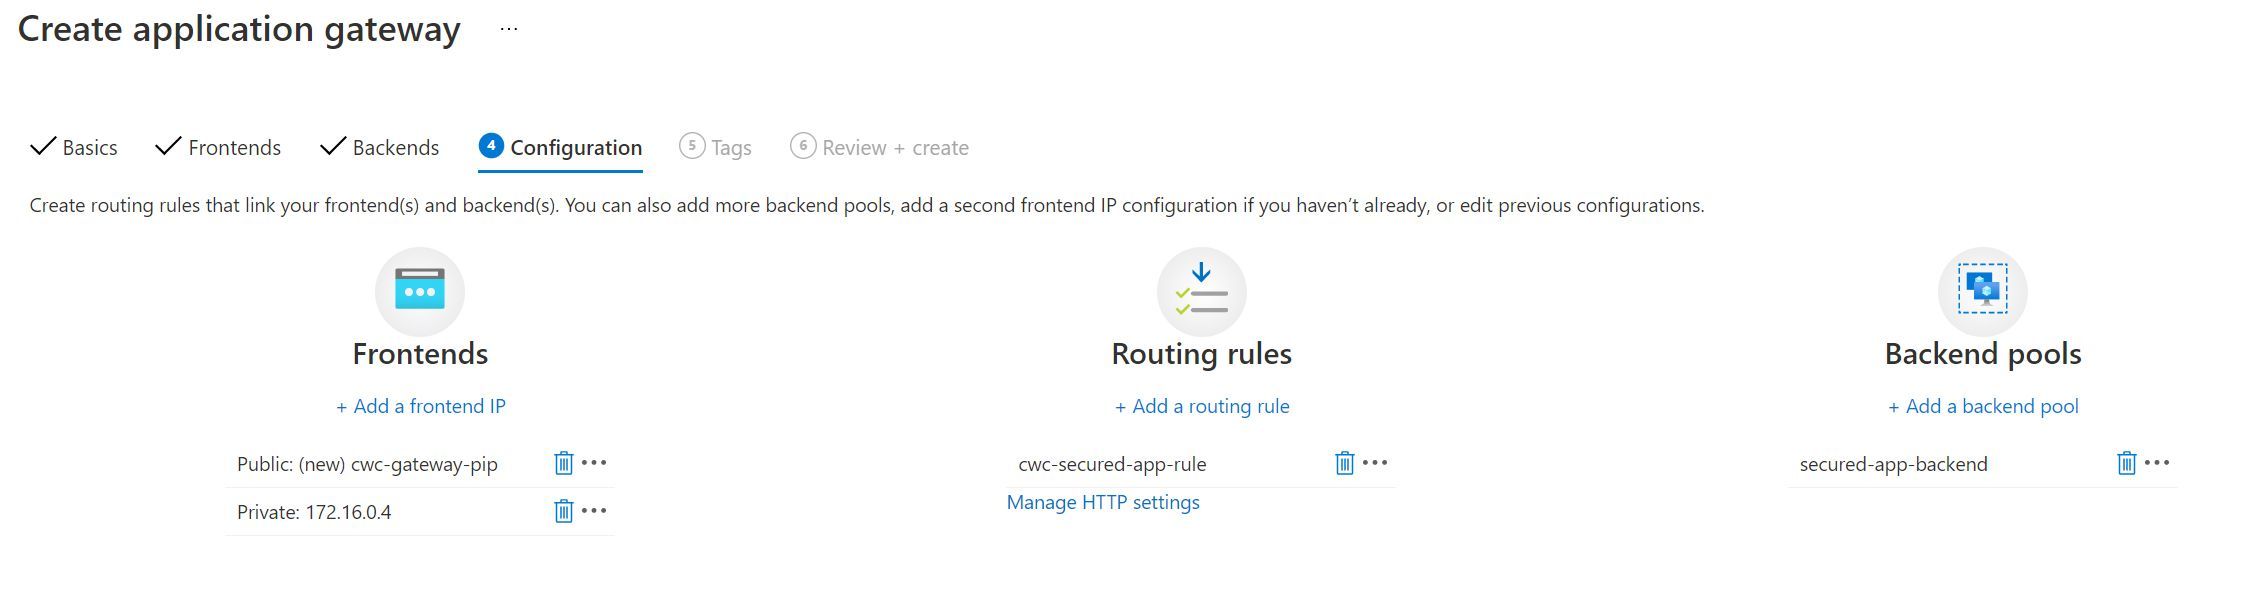Click Add a frontend IP
The height and width of the screenshot is (590, 2256).
pos(420,406)
